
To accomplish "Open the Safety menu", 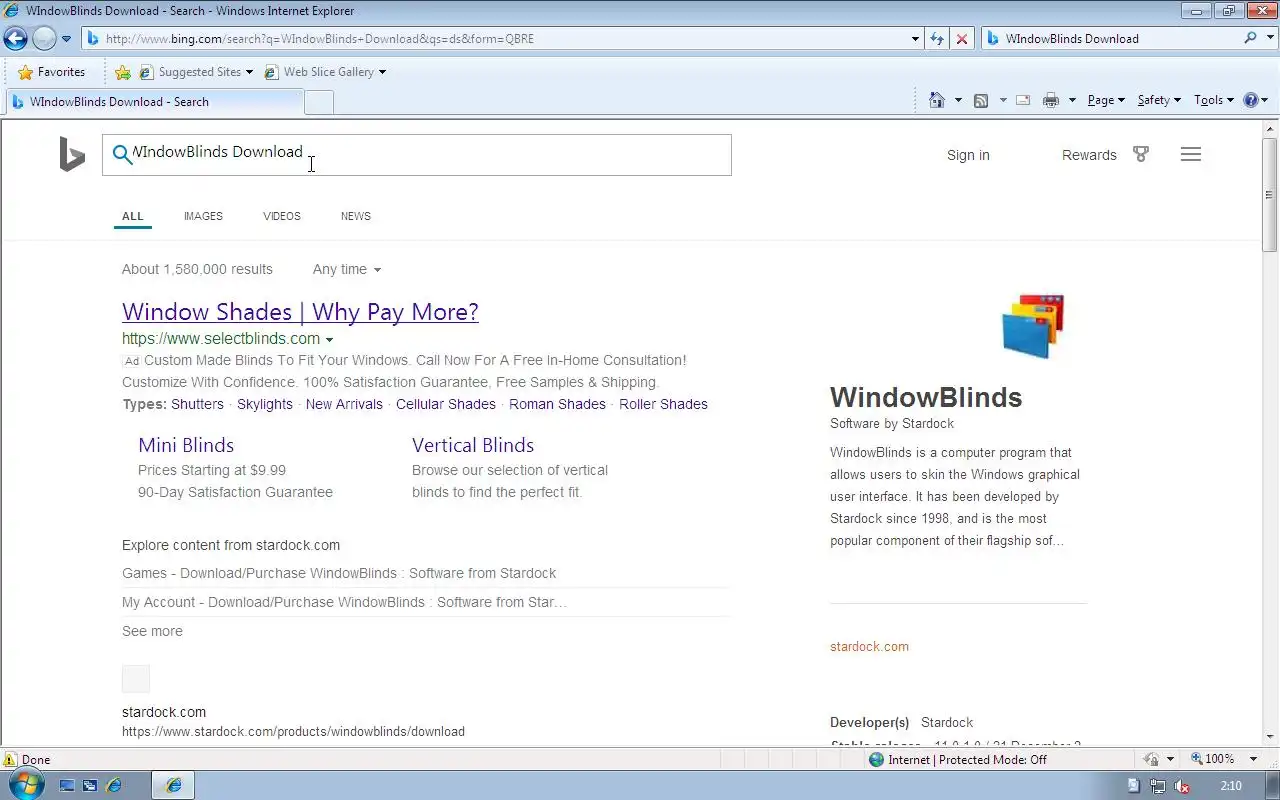I will pyautogui.click(x=1159, y=100).
